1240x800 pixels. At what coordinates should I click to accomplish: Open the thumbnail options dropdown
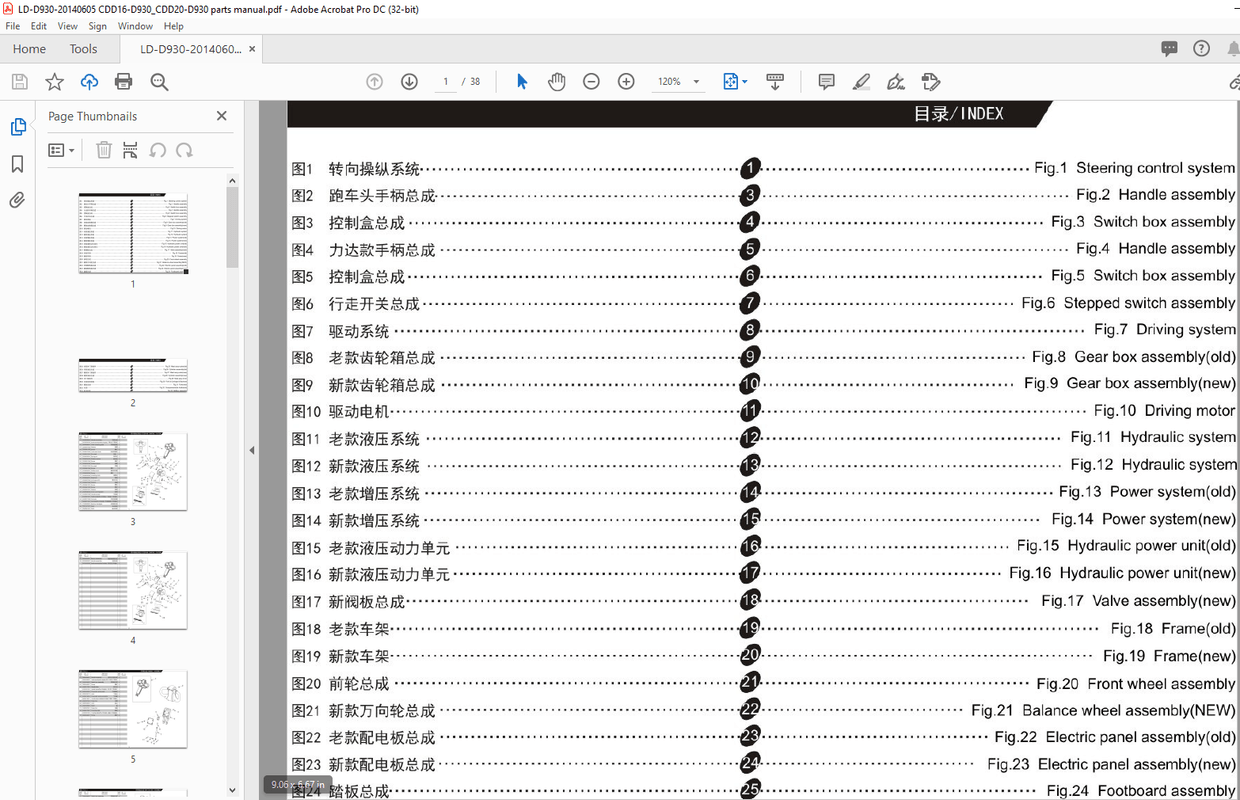[x=60, y=150]
